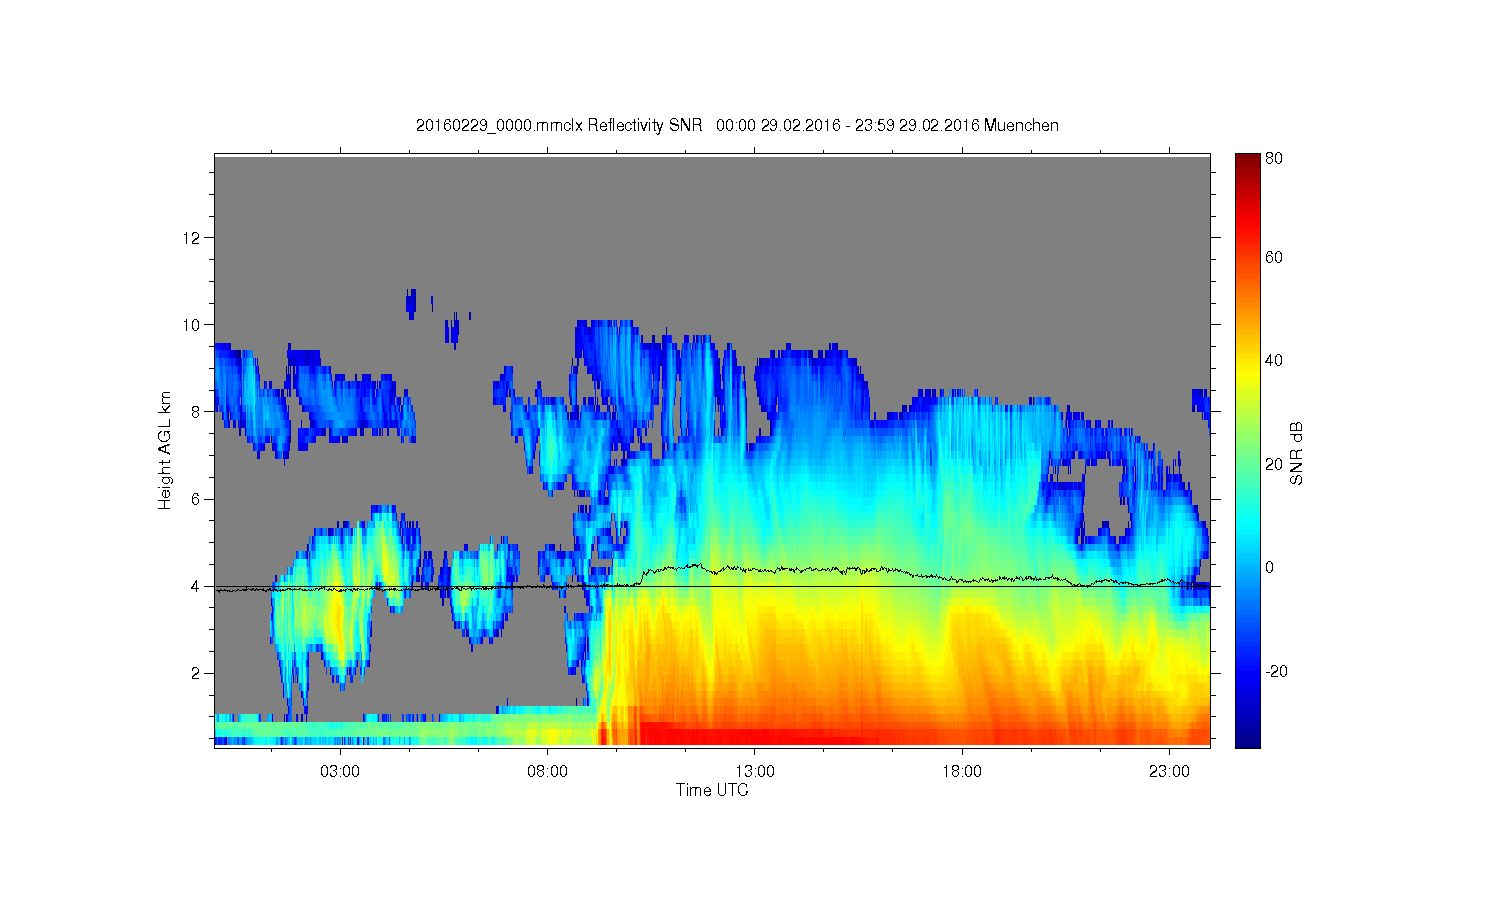Click the 'Height AGL km' axis label
The height and width of the screenshot is (900, 1500).
pos(165,450)
